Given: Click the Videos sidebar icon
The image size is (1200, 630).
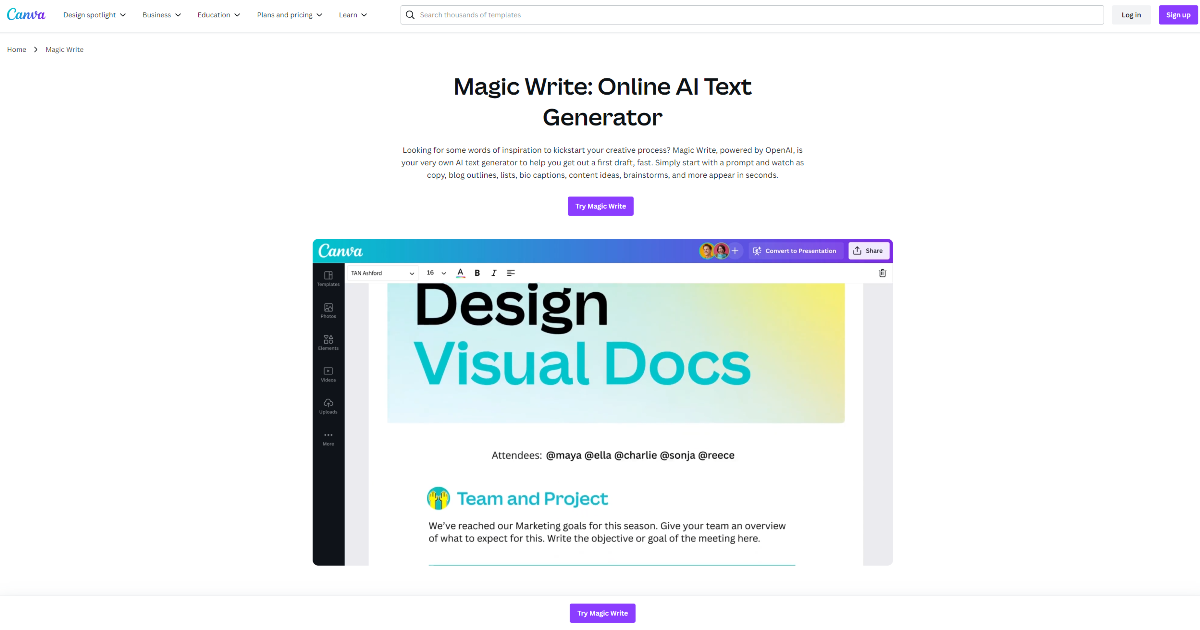Looking at the screenshot, I should (x=328, y=371).
